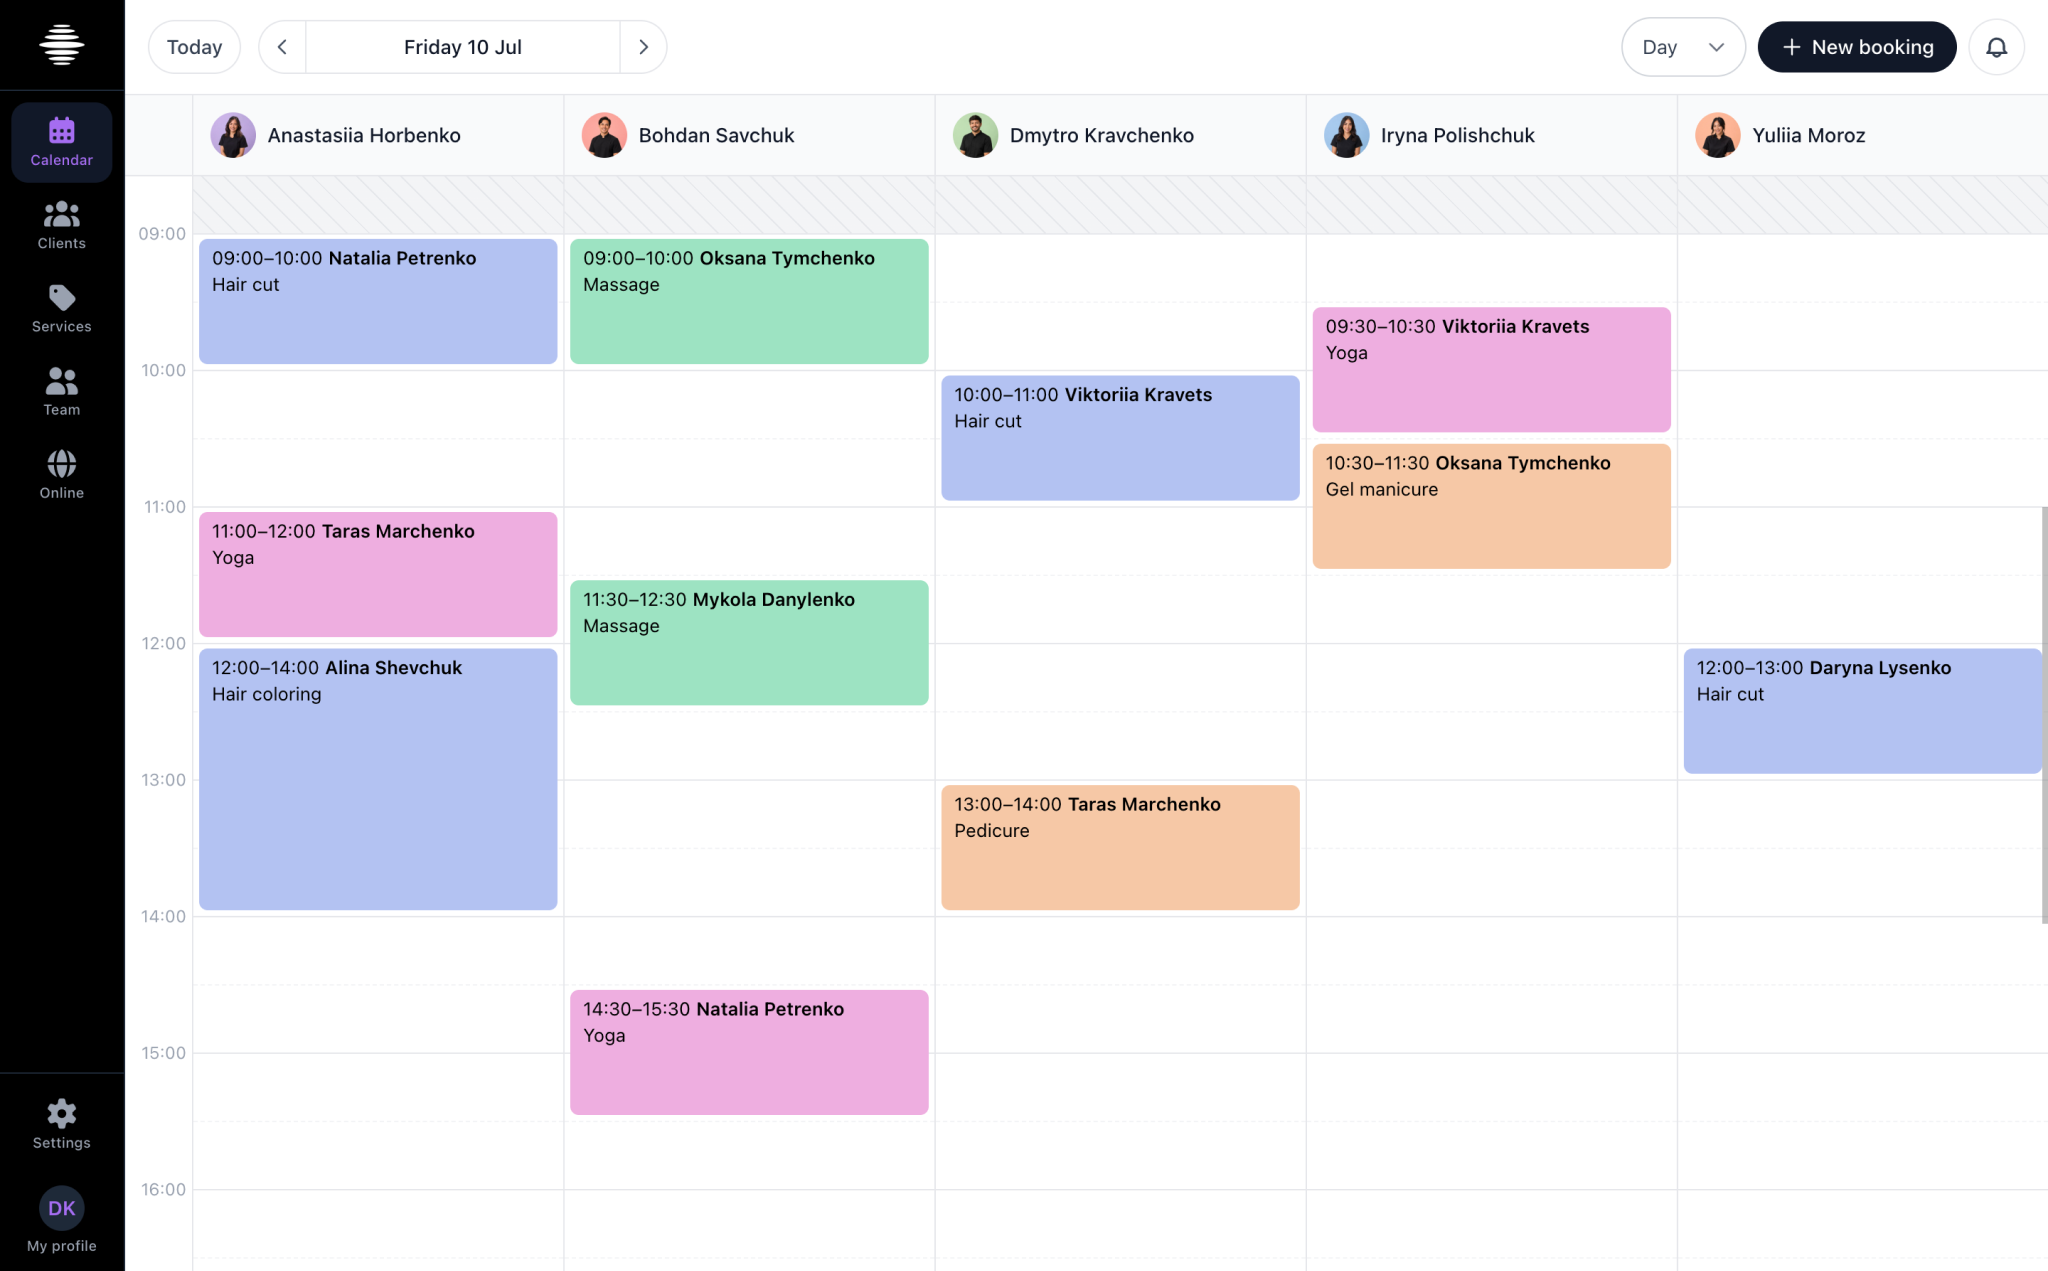Click the Dmytro Kravchenko column name
Screen dimensions: 2048x1271
coord(1101,135)
